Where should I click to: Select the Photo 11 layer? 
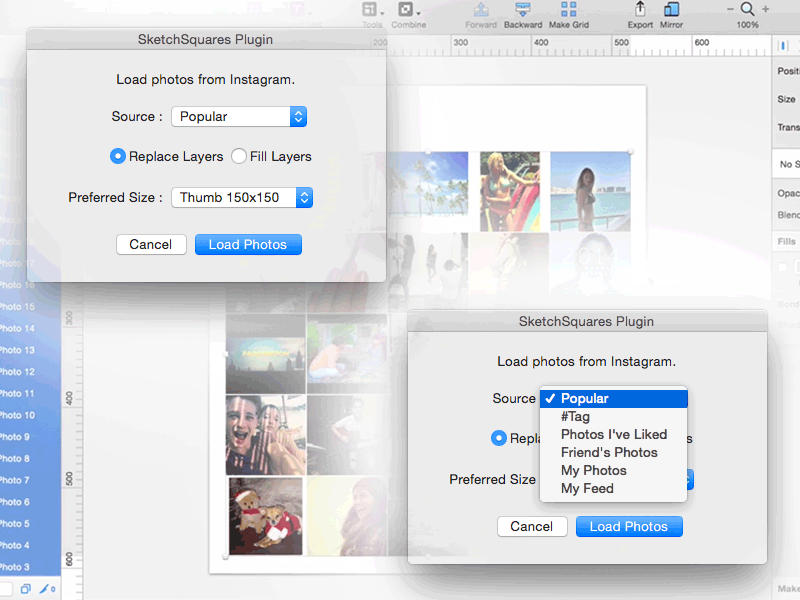(x=31, y=393)
